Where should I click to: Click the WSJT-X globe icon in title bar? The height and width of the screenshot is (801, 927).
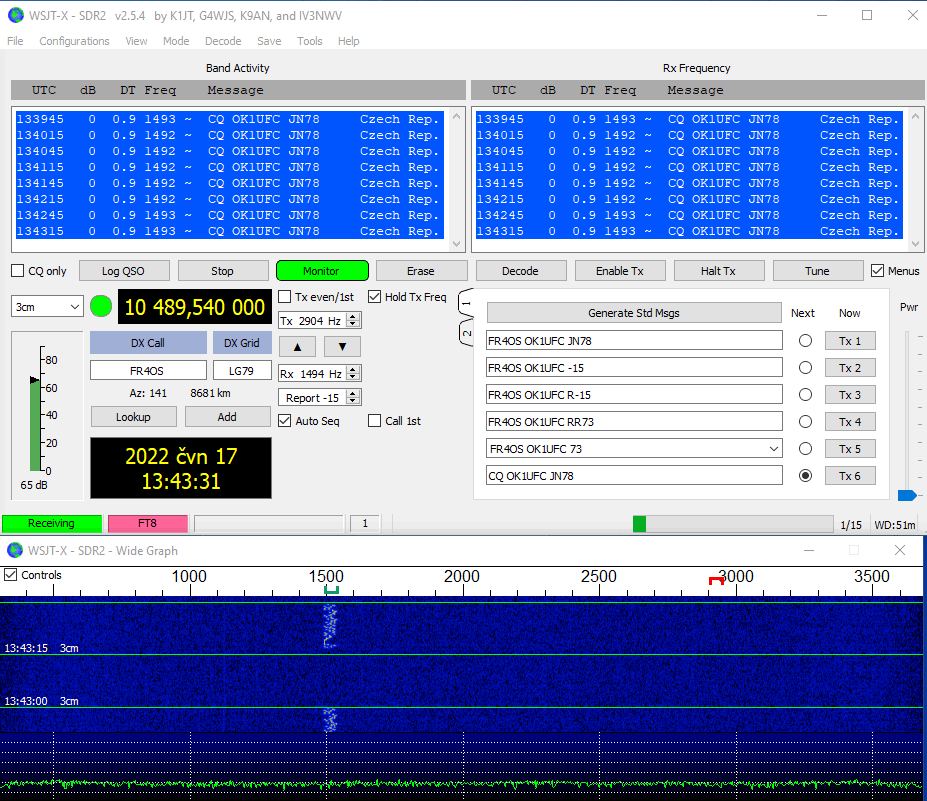point(15,15)
